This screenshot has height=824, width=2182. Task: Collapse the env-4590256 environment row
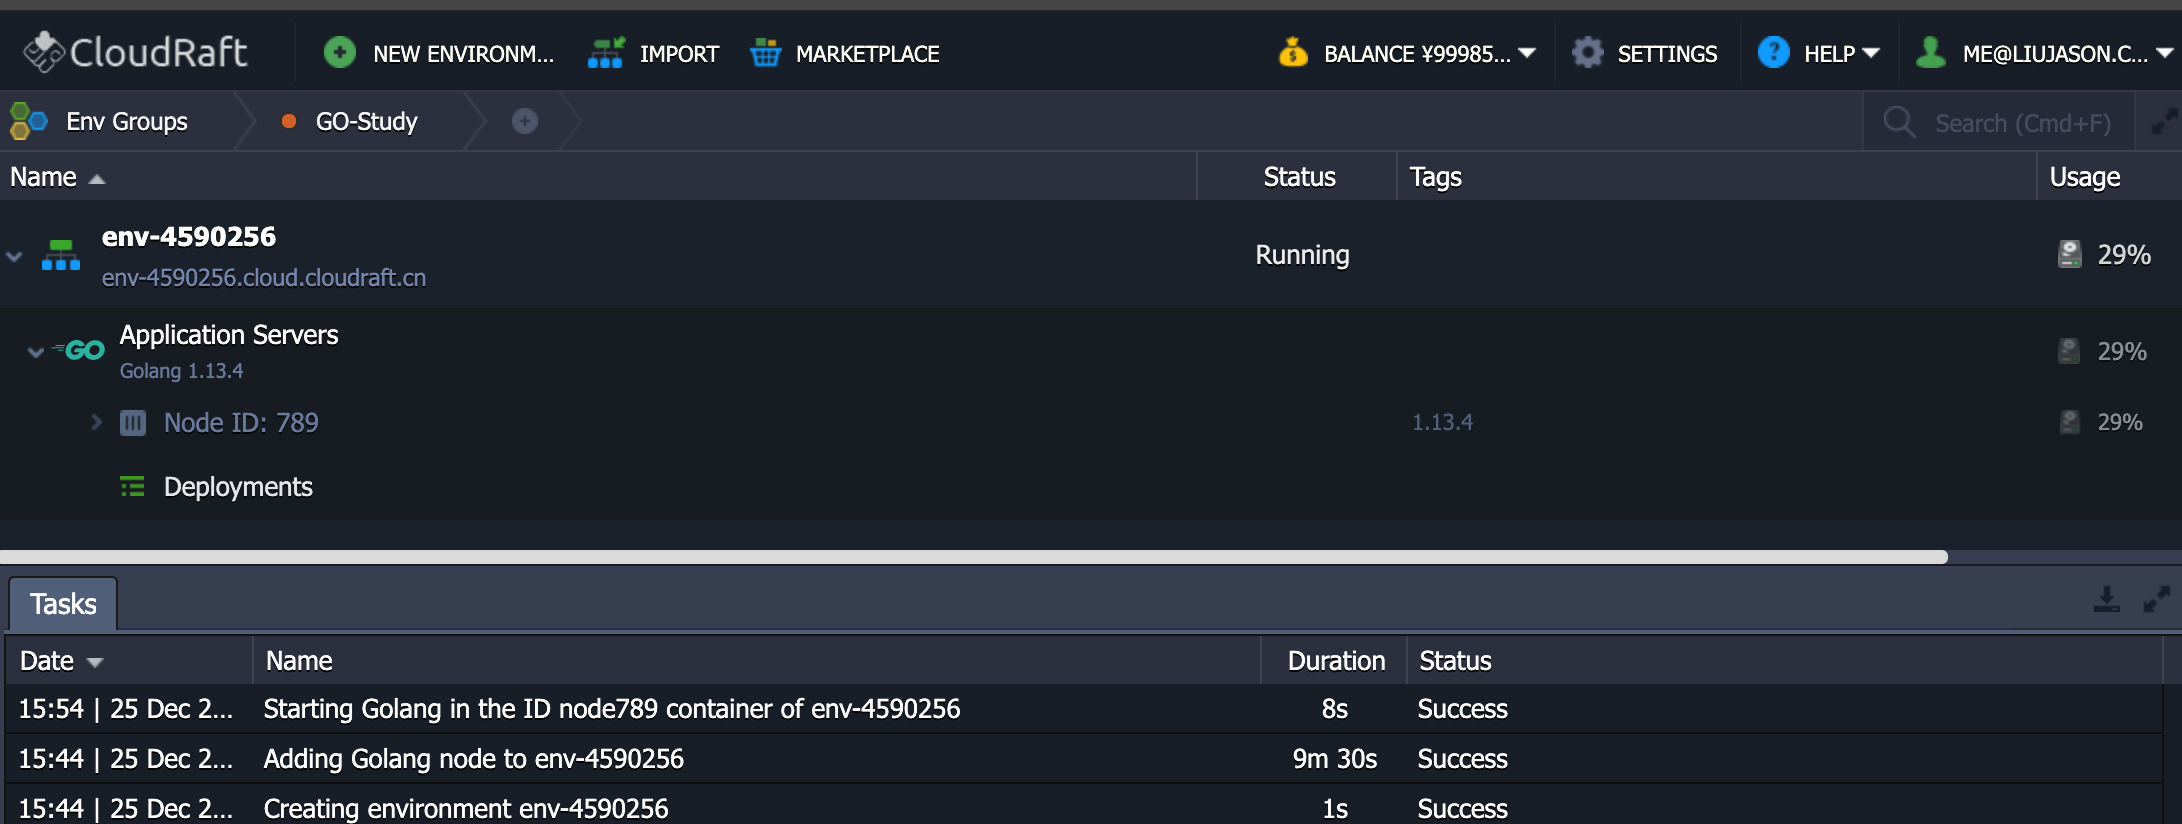[x=15, y=257]
